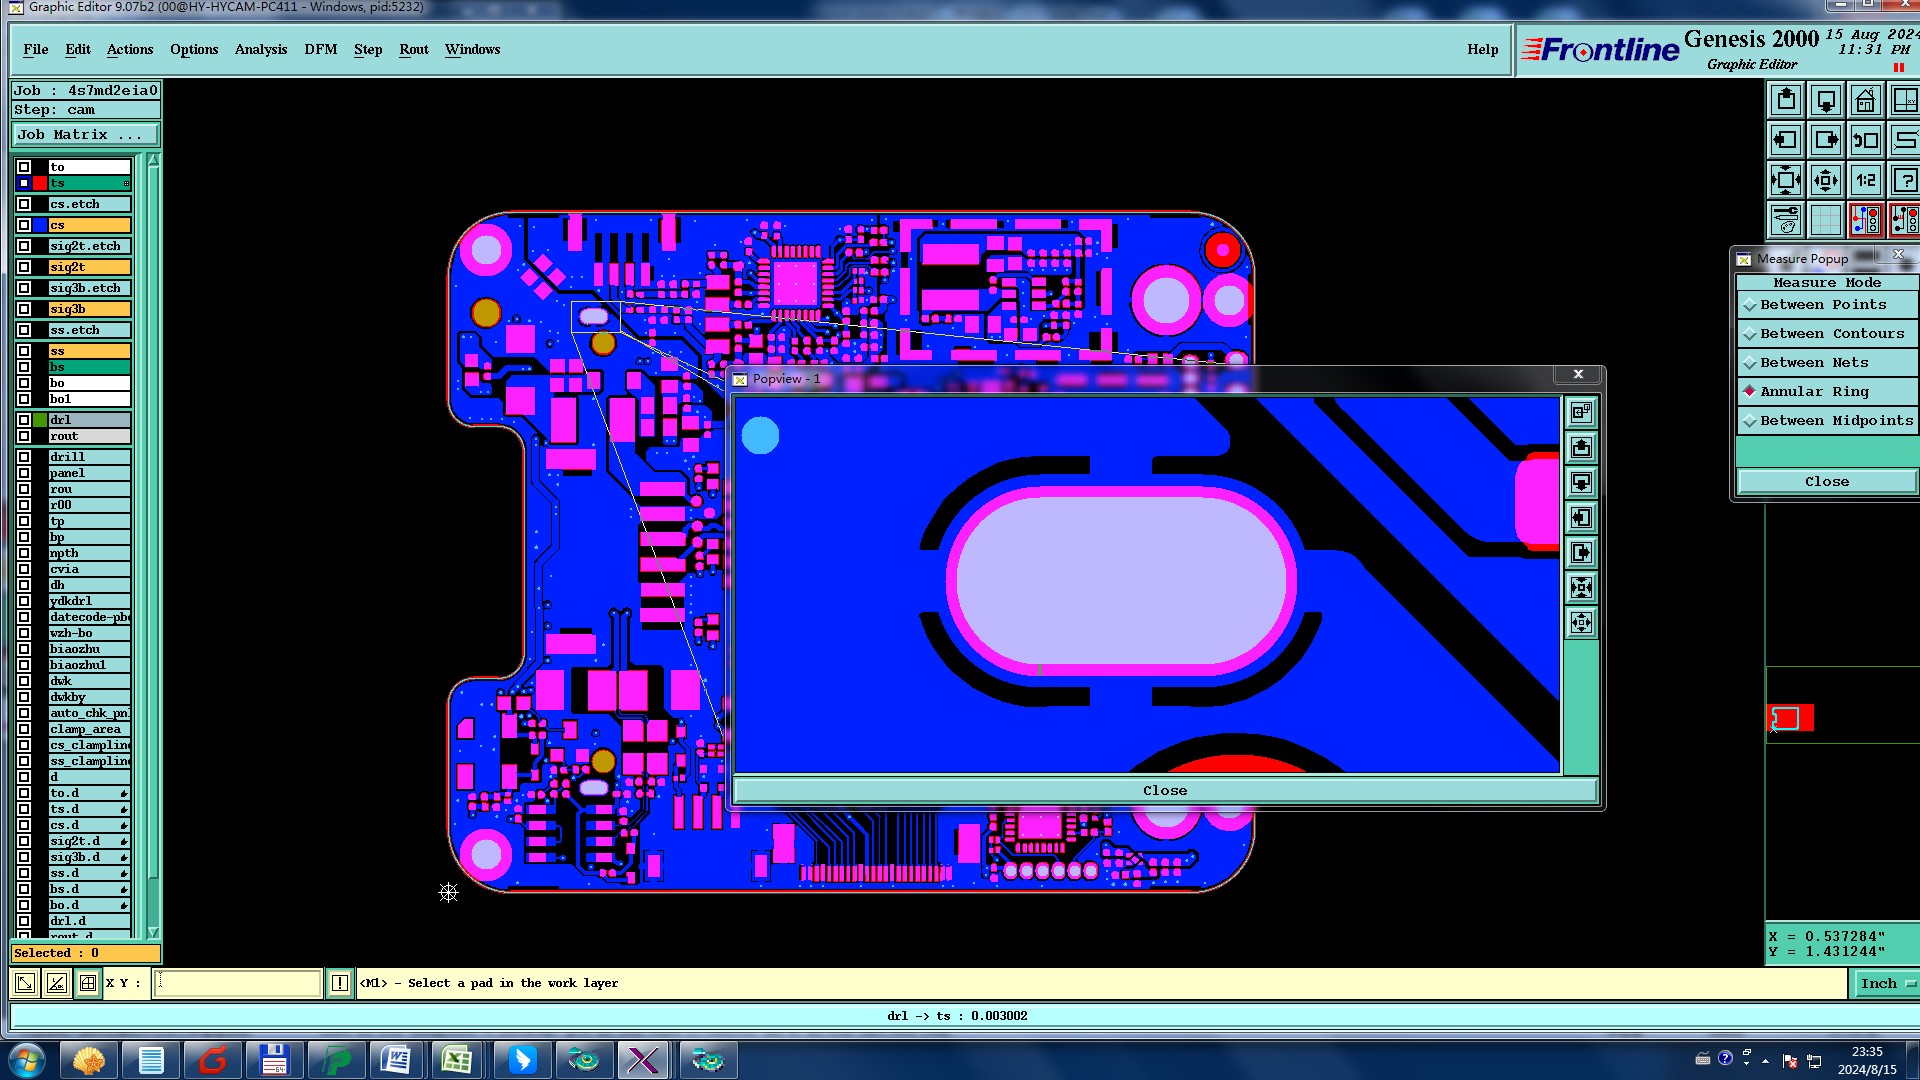This screenshot has width=1920, height=1080.
Task: Click the red ts layer color swatch
Action: tap(40, 183)
